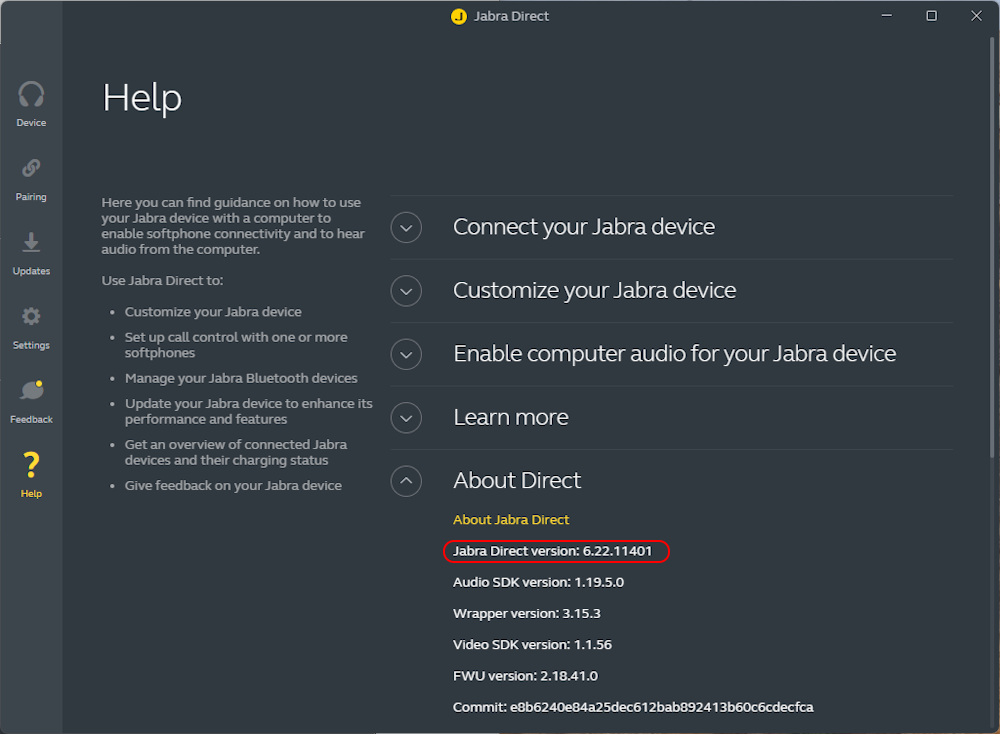The height and width of the screenshot is (734, 1000).
Task: Open the About Jabra Direct link
Action: (x=511, y=520)
